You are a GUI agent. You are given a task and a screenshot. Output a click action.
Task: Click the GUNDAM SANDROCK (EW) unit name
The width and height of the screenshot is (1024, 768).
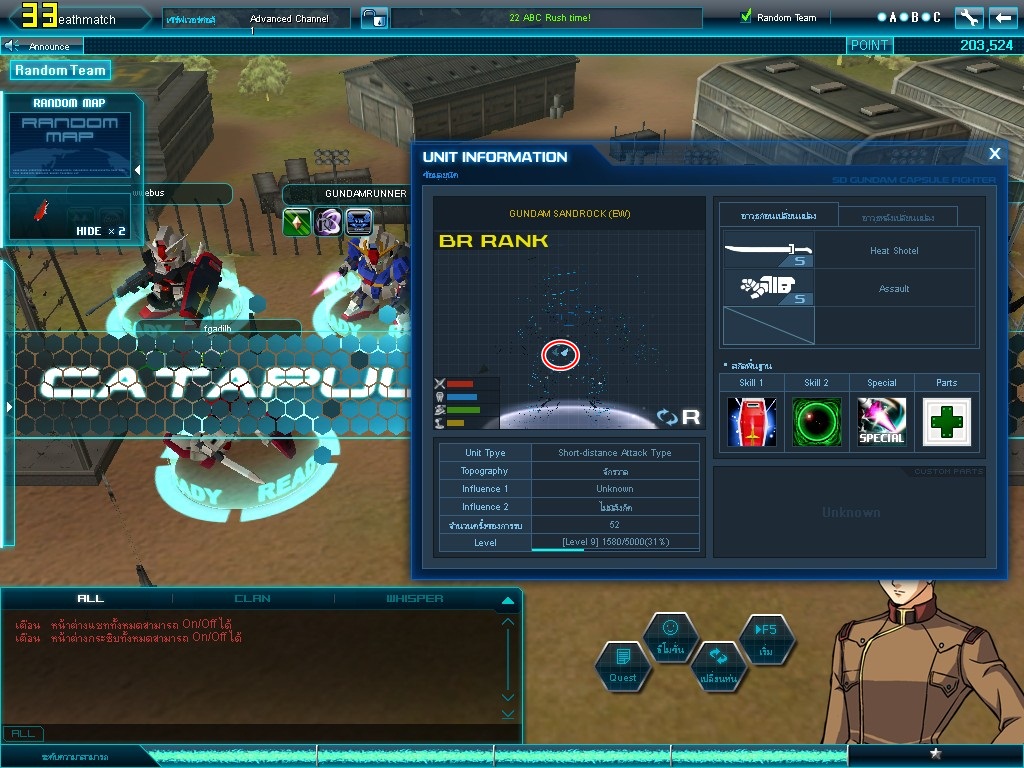tap(569, 214)
